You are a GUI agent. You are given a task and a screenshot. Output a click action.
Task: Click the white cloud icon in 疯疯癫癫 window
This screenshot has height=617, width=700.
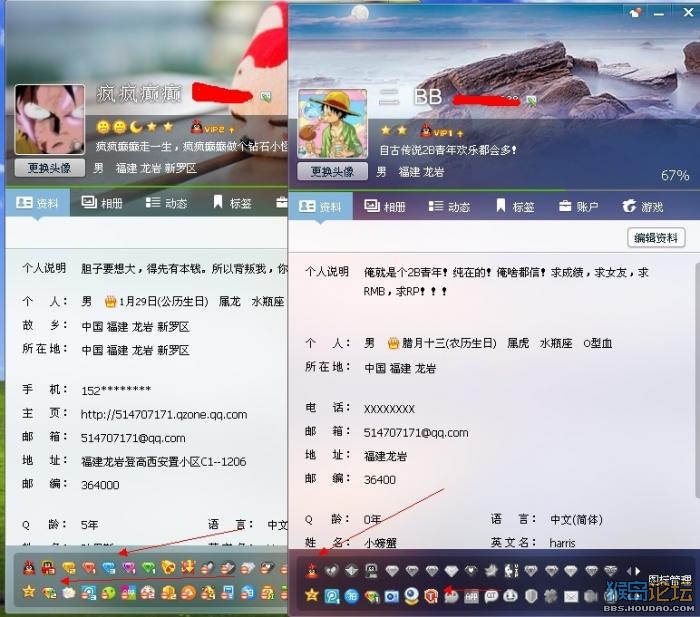69,592
